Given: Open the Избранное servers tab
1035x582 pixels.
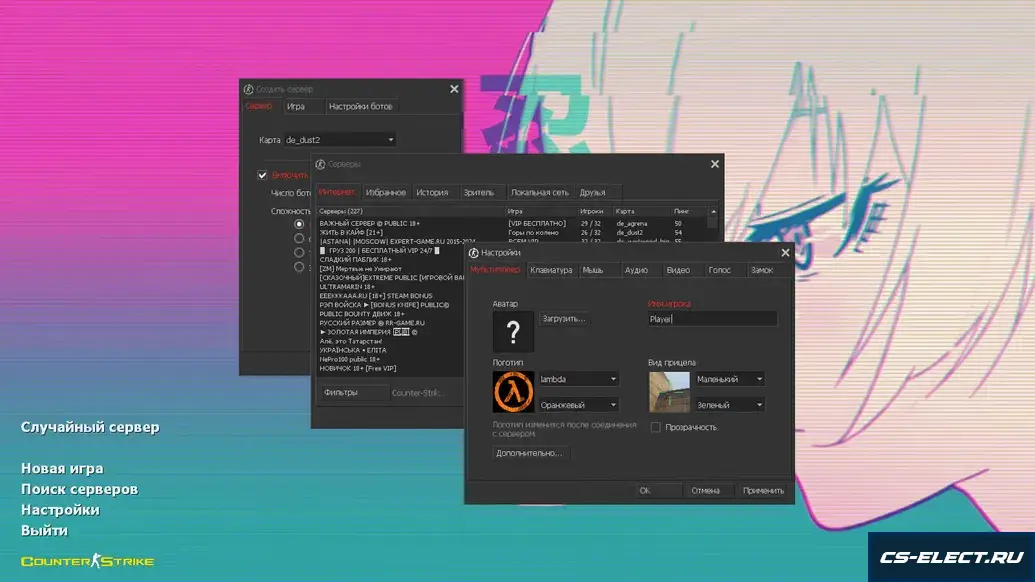Looking at the screenshot, I should [x=385, y=193].
